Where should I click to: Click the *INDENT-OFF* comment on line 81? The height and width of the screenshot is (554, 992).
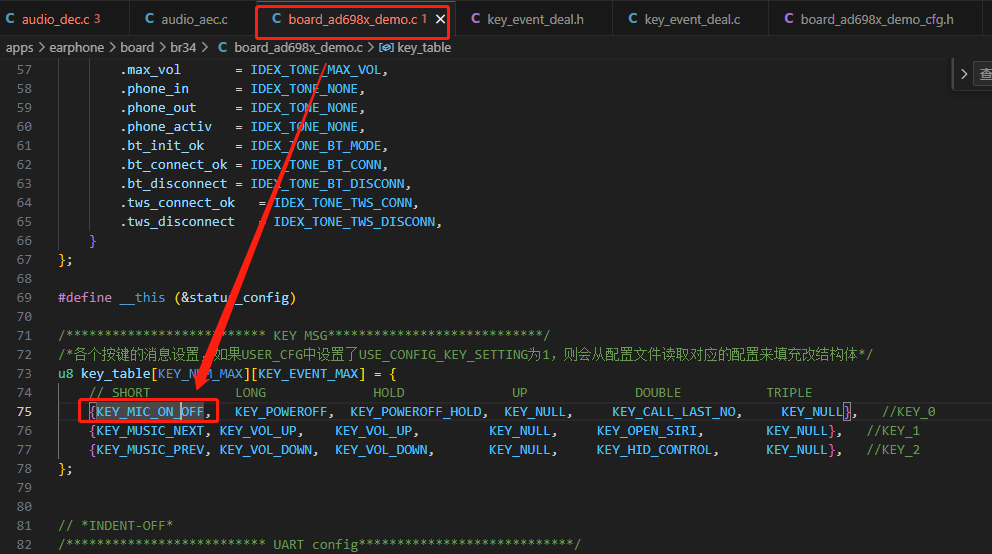coord(116,526)
